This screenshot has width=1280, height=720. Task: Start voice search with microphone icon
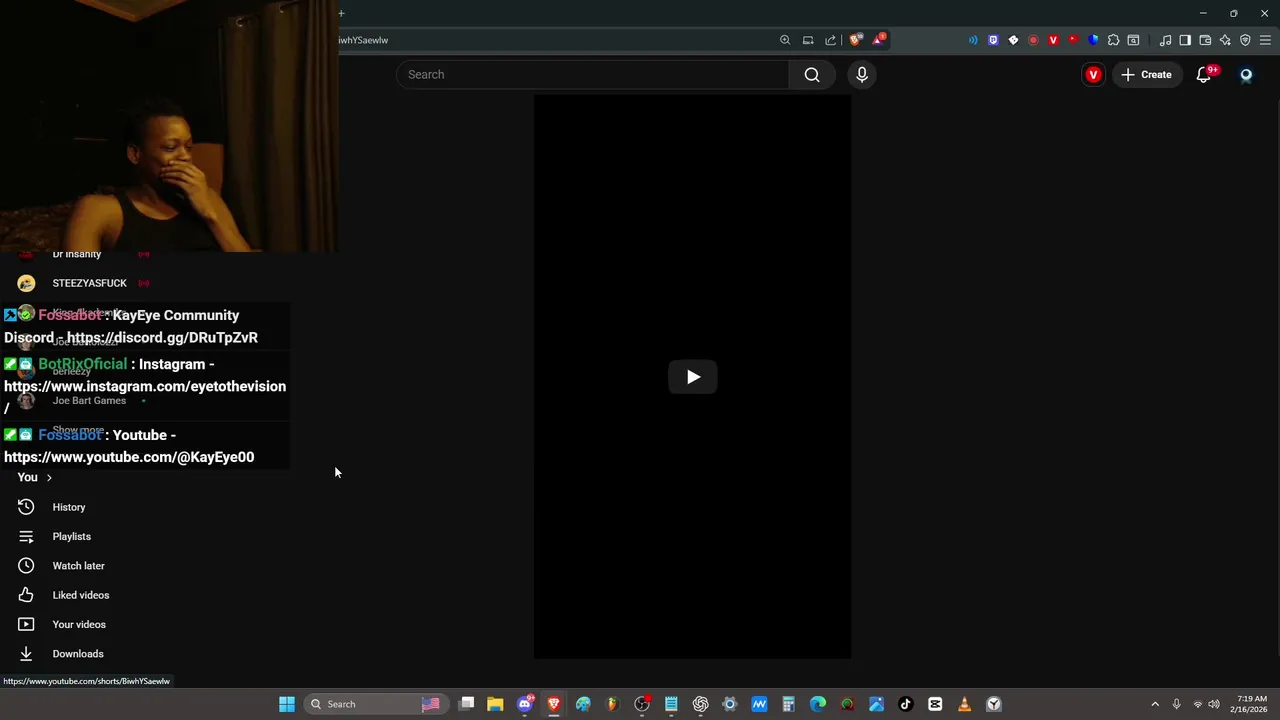coord(861,75)
